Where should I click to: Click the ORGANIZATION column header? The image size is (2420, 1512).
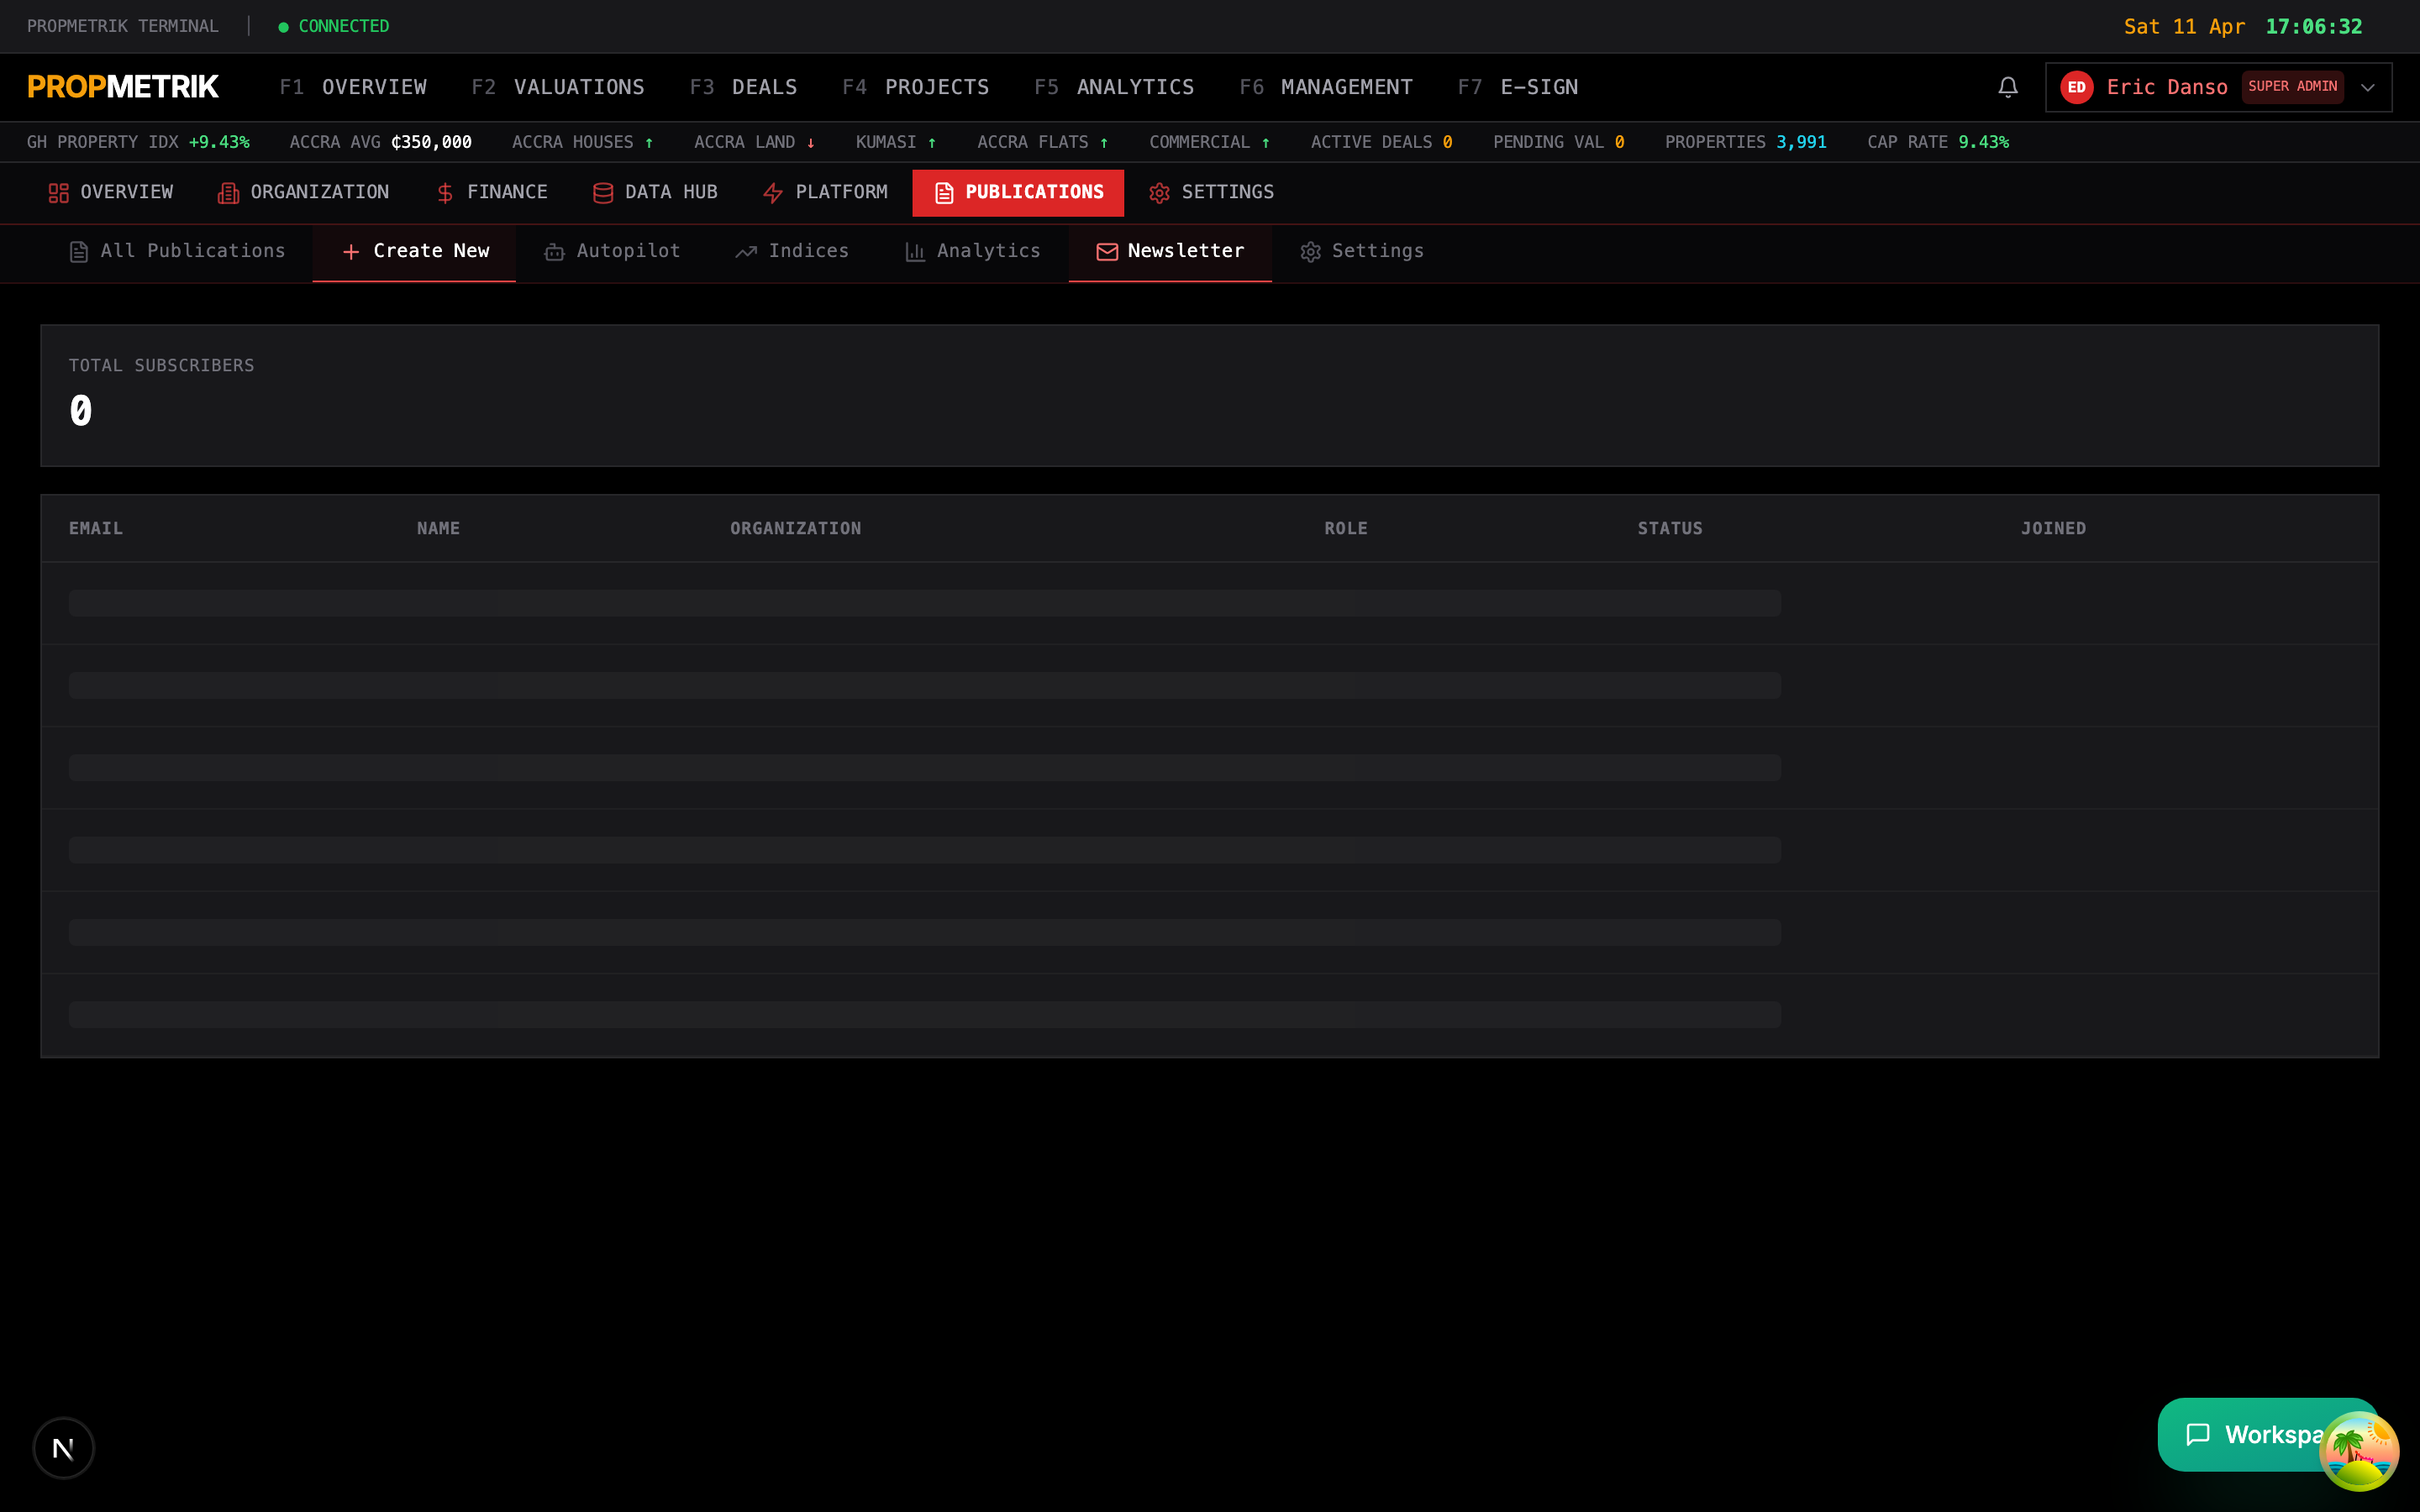(x=795, y=528)
